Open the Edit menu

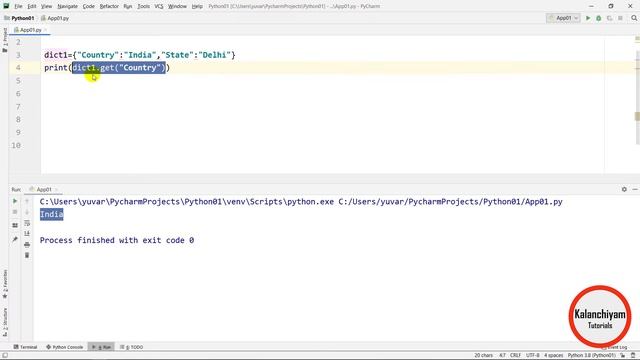32,6
